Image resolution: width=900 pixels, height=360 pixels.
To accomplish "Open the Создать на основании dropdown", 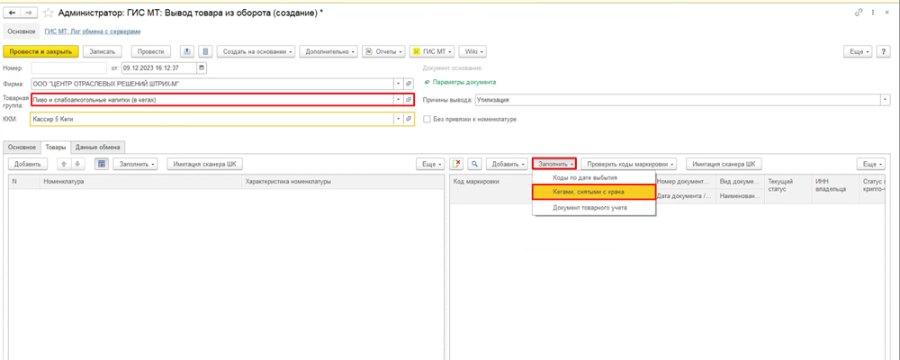I will pyautogui.click(x=256, y=52).
